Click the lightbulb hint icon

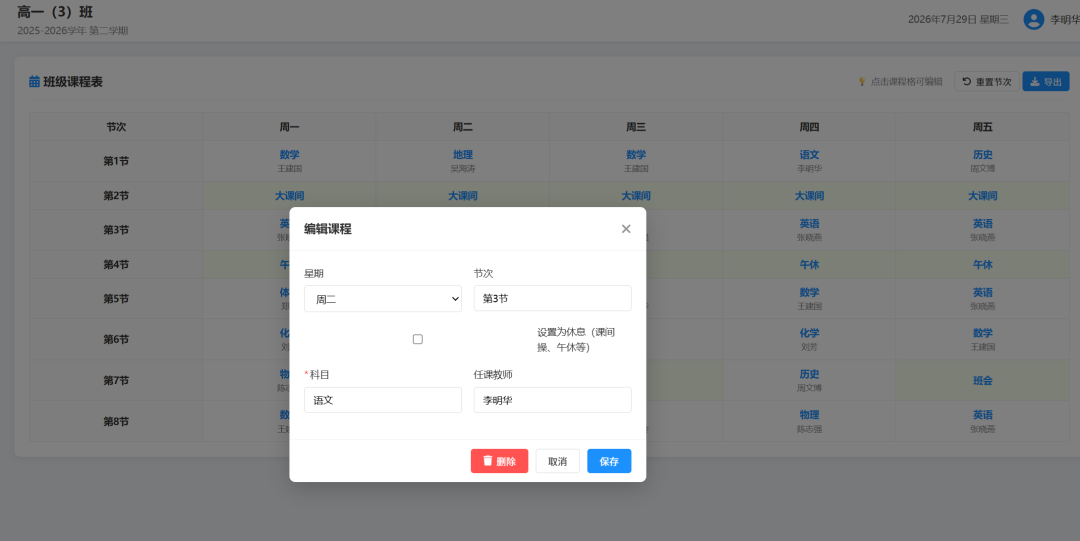pyautogui.click(x=861, y=81)
